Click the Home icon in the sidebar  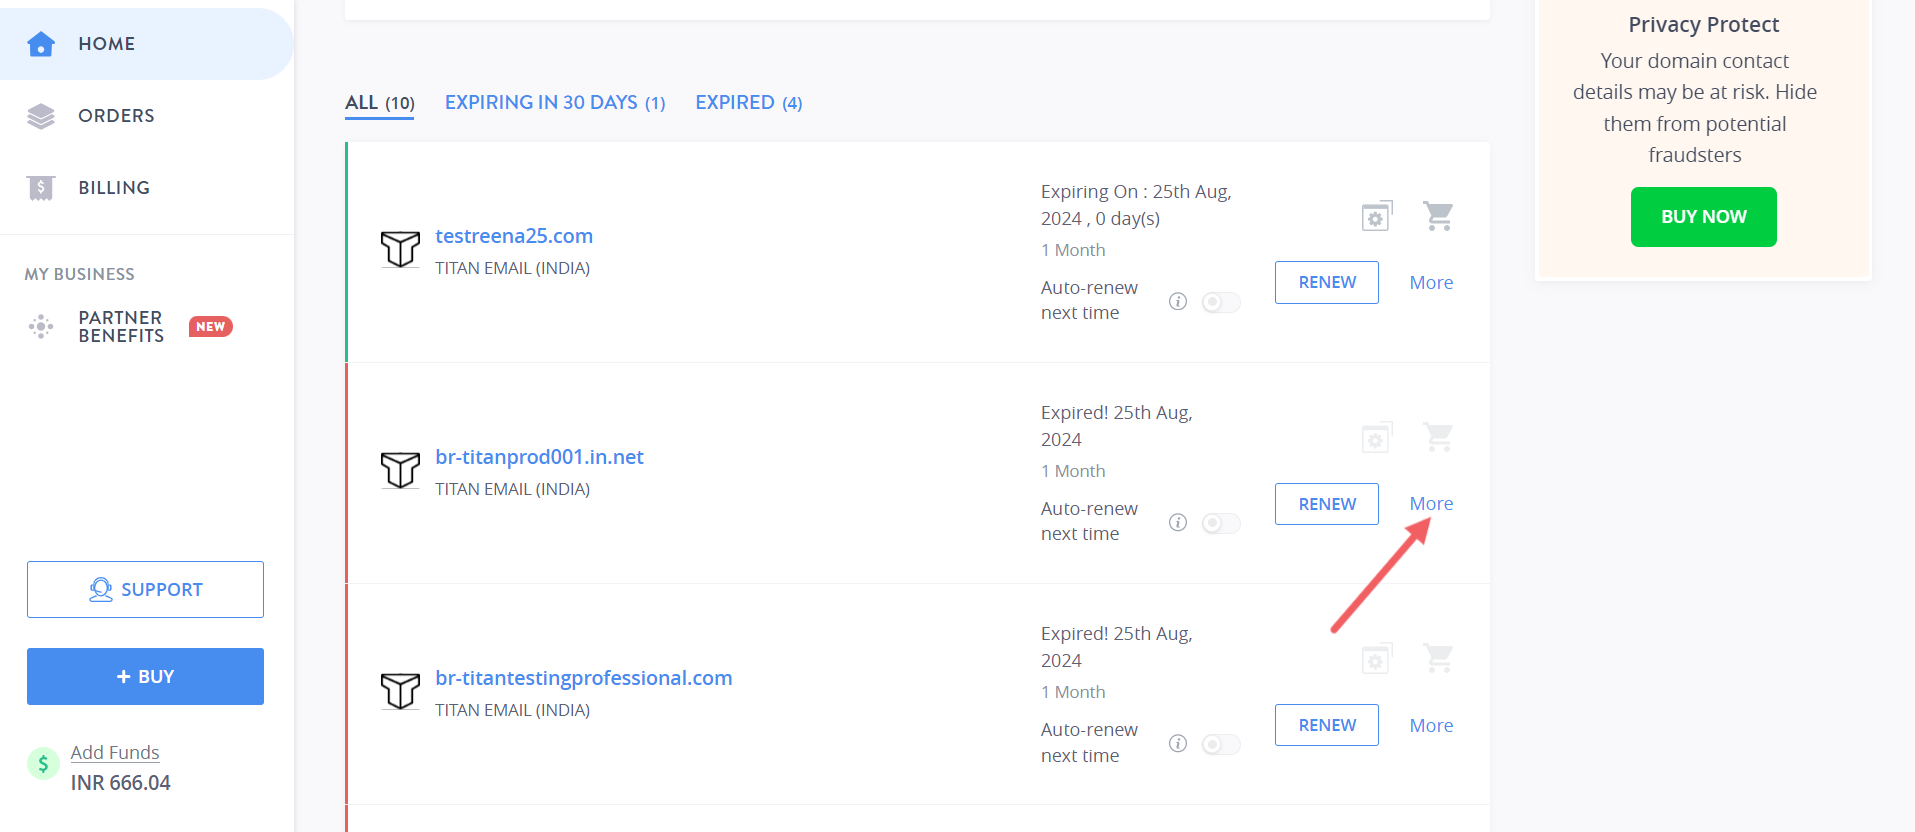pos(41,44)
